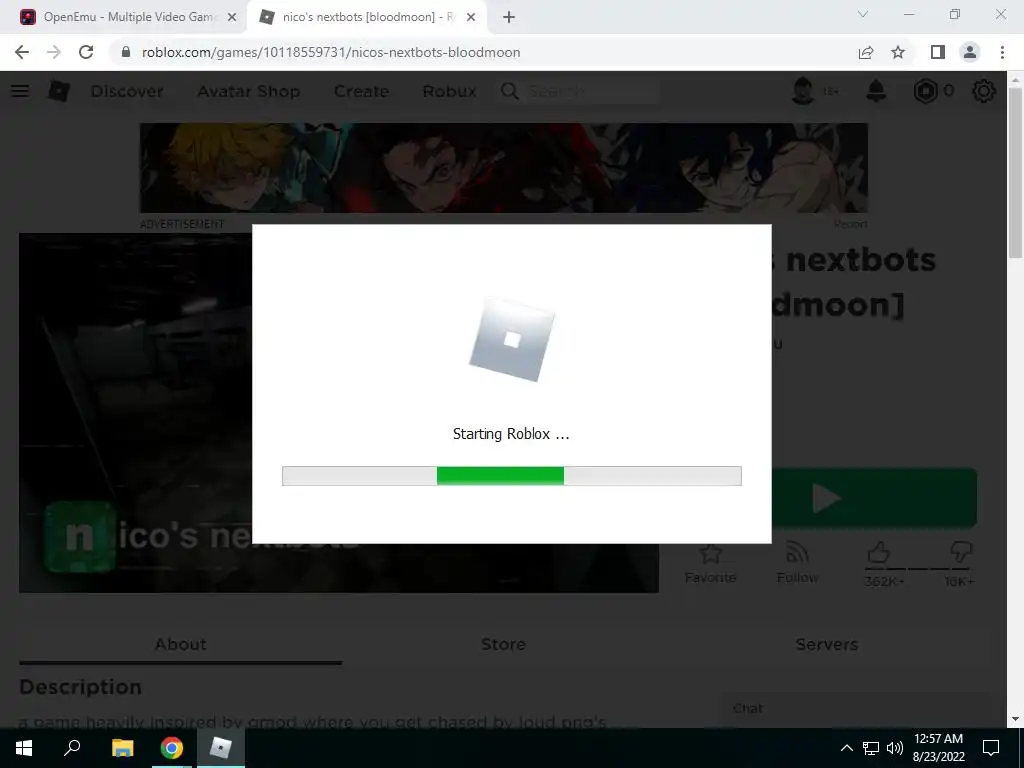Close the OpenEmu browser tab
This screenshot has height=768, width=1024.
click(231, 18)
